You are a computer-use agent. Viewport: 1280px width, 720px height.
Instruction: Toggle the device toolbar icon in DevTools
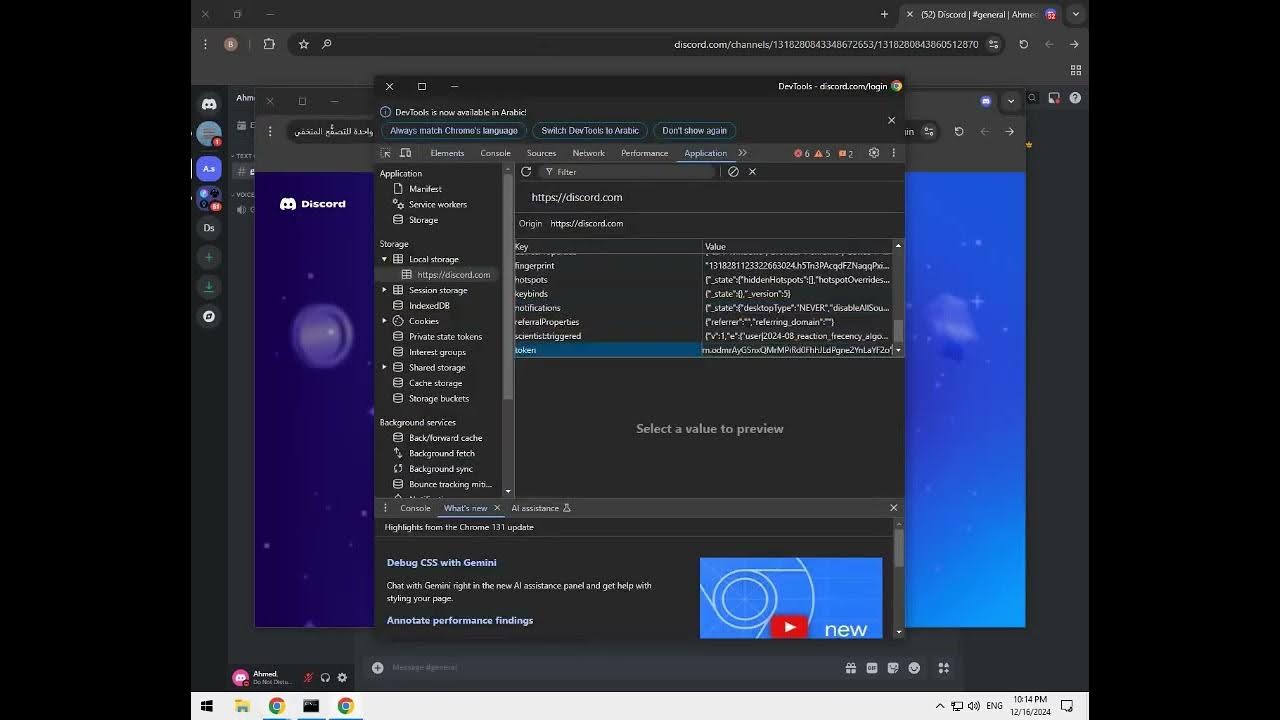click(x=406, y=153)
